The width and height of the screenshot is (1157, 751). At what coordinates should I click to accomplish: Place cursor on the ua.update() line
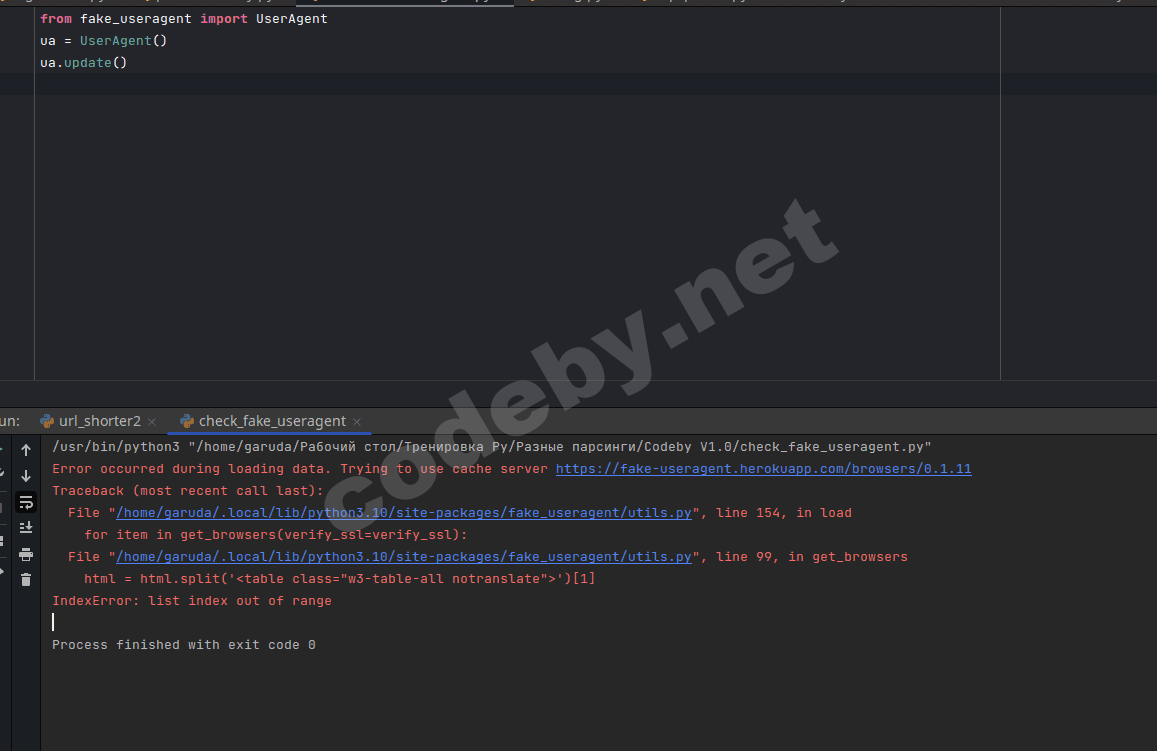pos(82,62)
